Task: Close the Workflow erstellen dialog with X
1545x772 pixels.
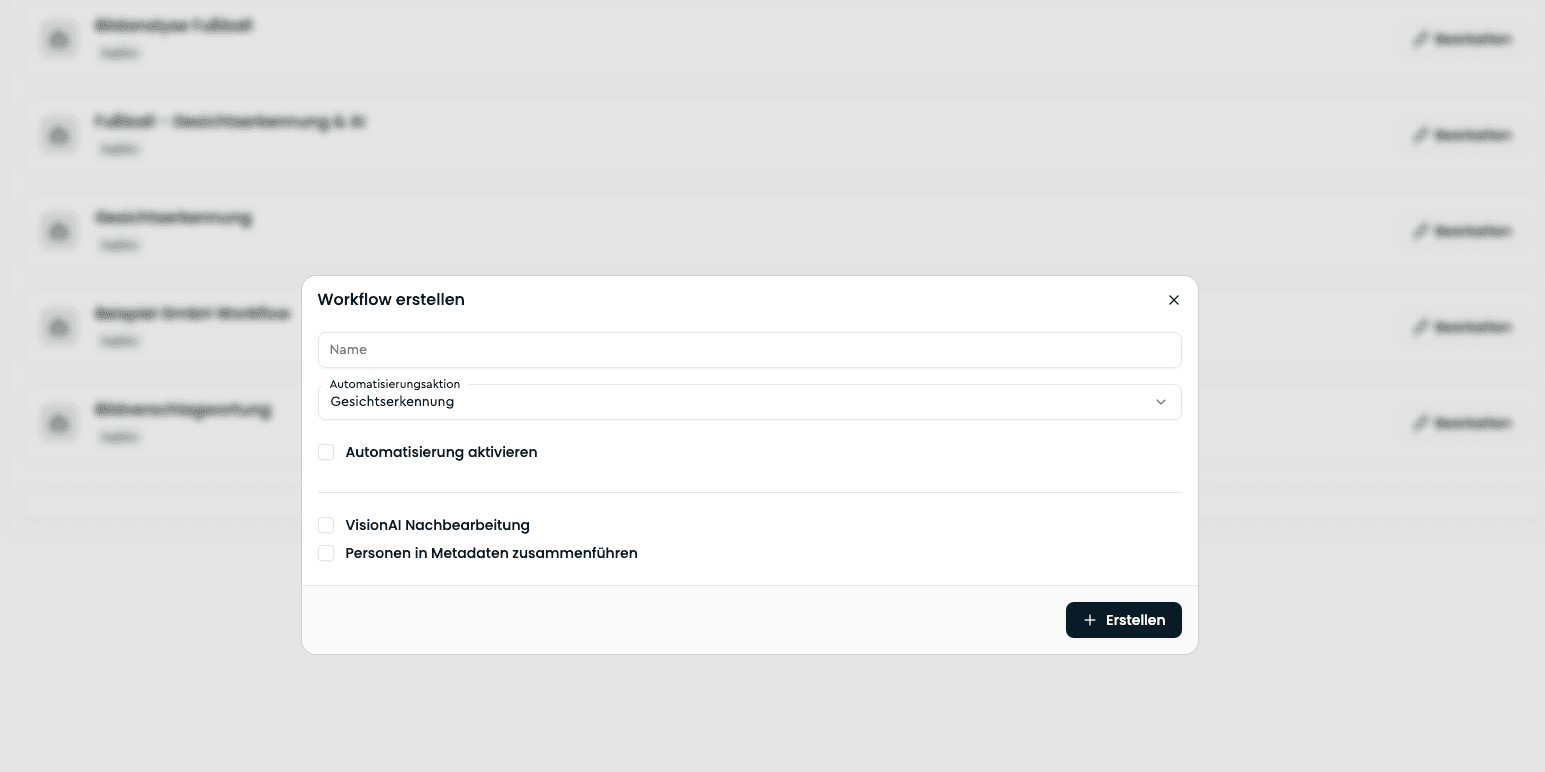Action: [x=1174, y=300]
